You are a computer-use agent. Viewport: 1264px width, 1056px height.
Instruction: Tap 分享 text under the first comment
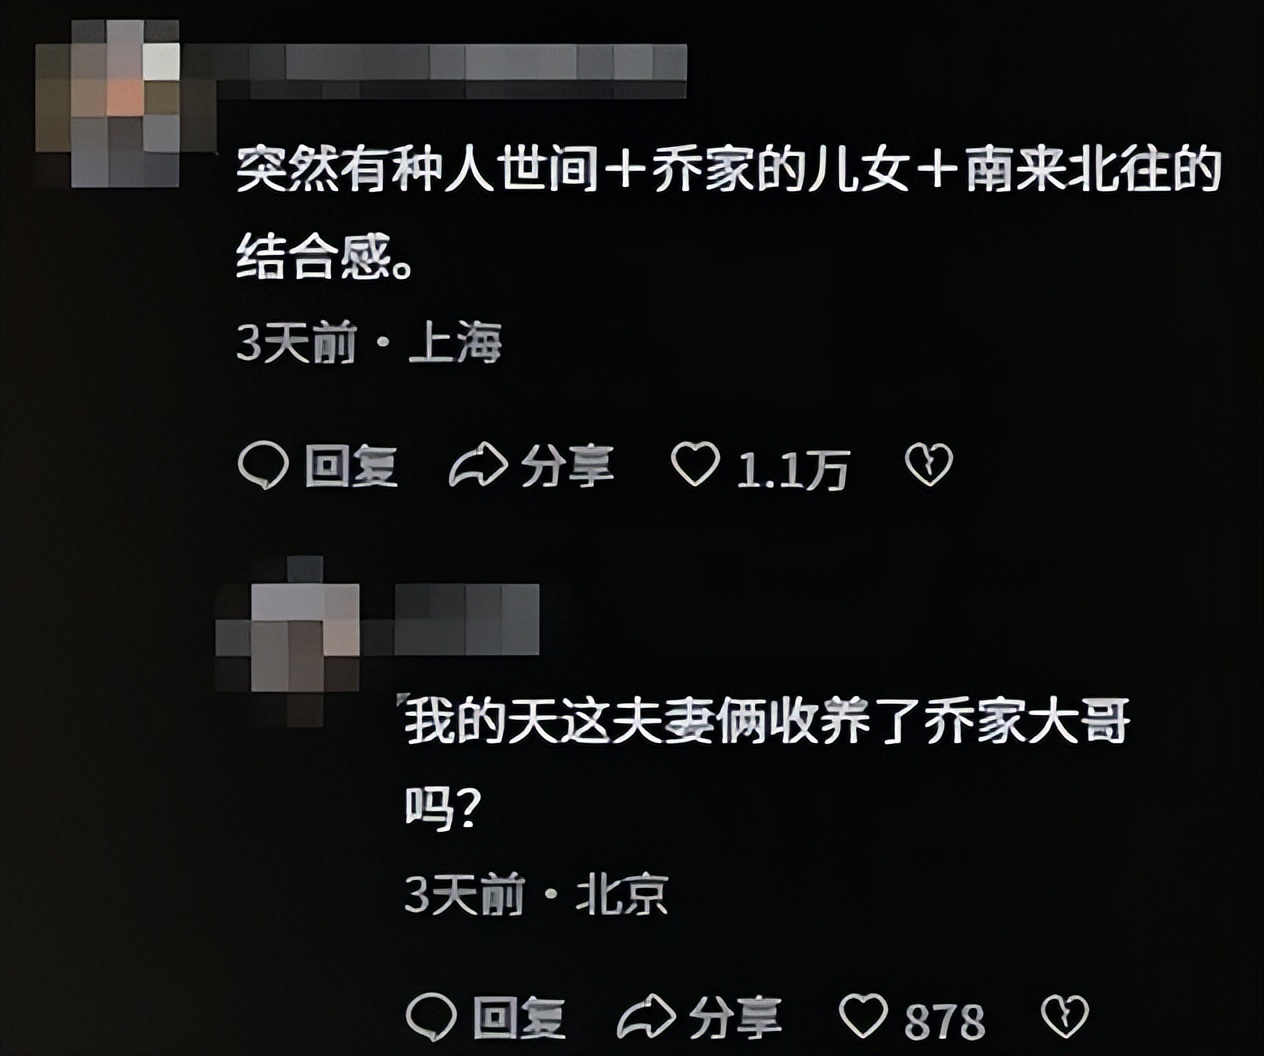coord(567,467)
